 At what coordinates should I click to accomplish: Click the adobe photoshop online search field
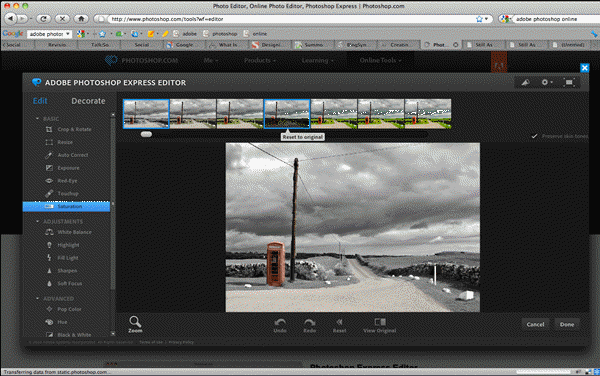(555, 19)
